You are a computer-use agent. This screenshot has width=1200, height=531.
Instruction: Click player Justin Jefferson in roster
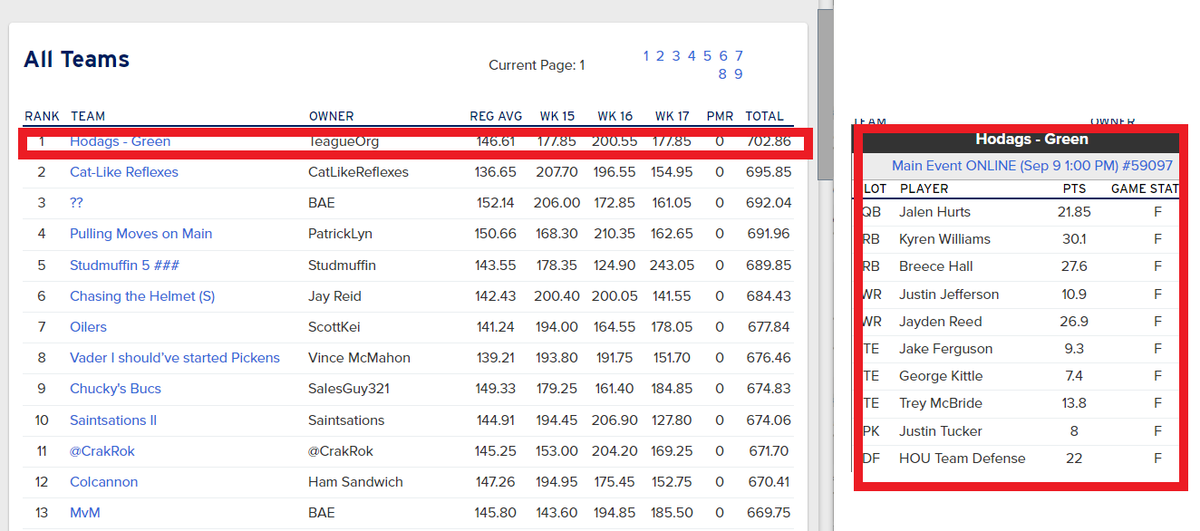[949, 294]
